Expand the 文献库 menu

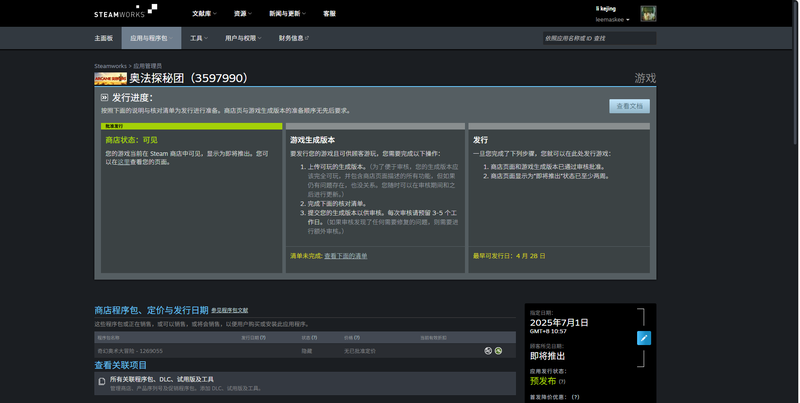click(204, 14)
